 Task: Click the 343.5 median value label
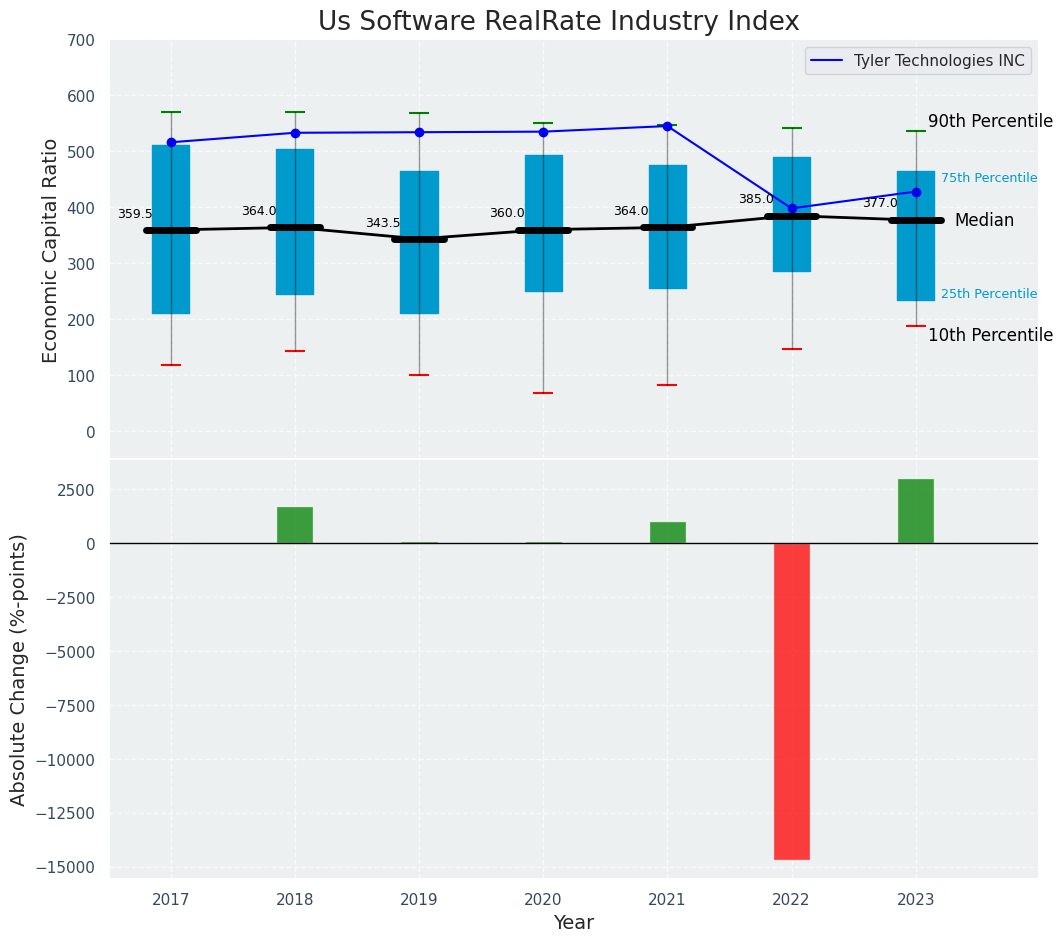[382, 223]
